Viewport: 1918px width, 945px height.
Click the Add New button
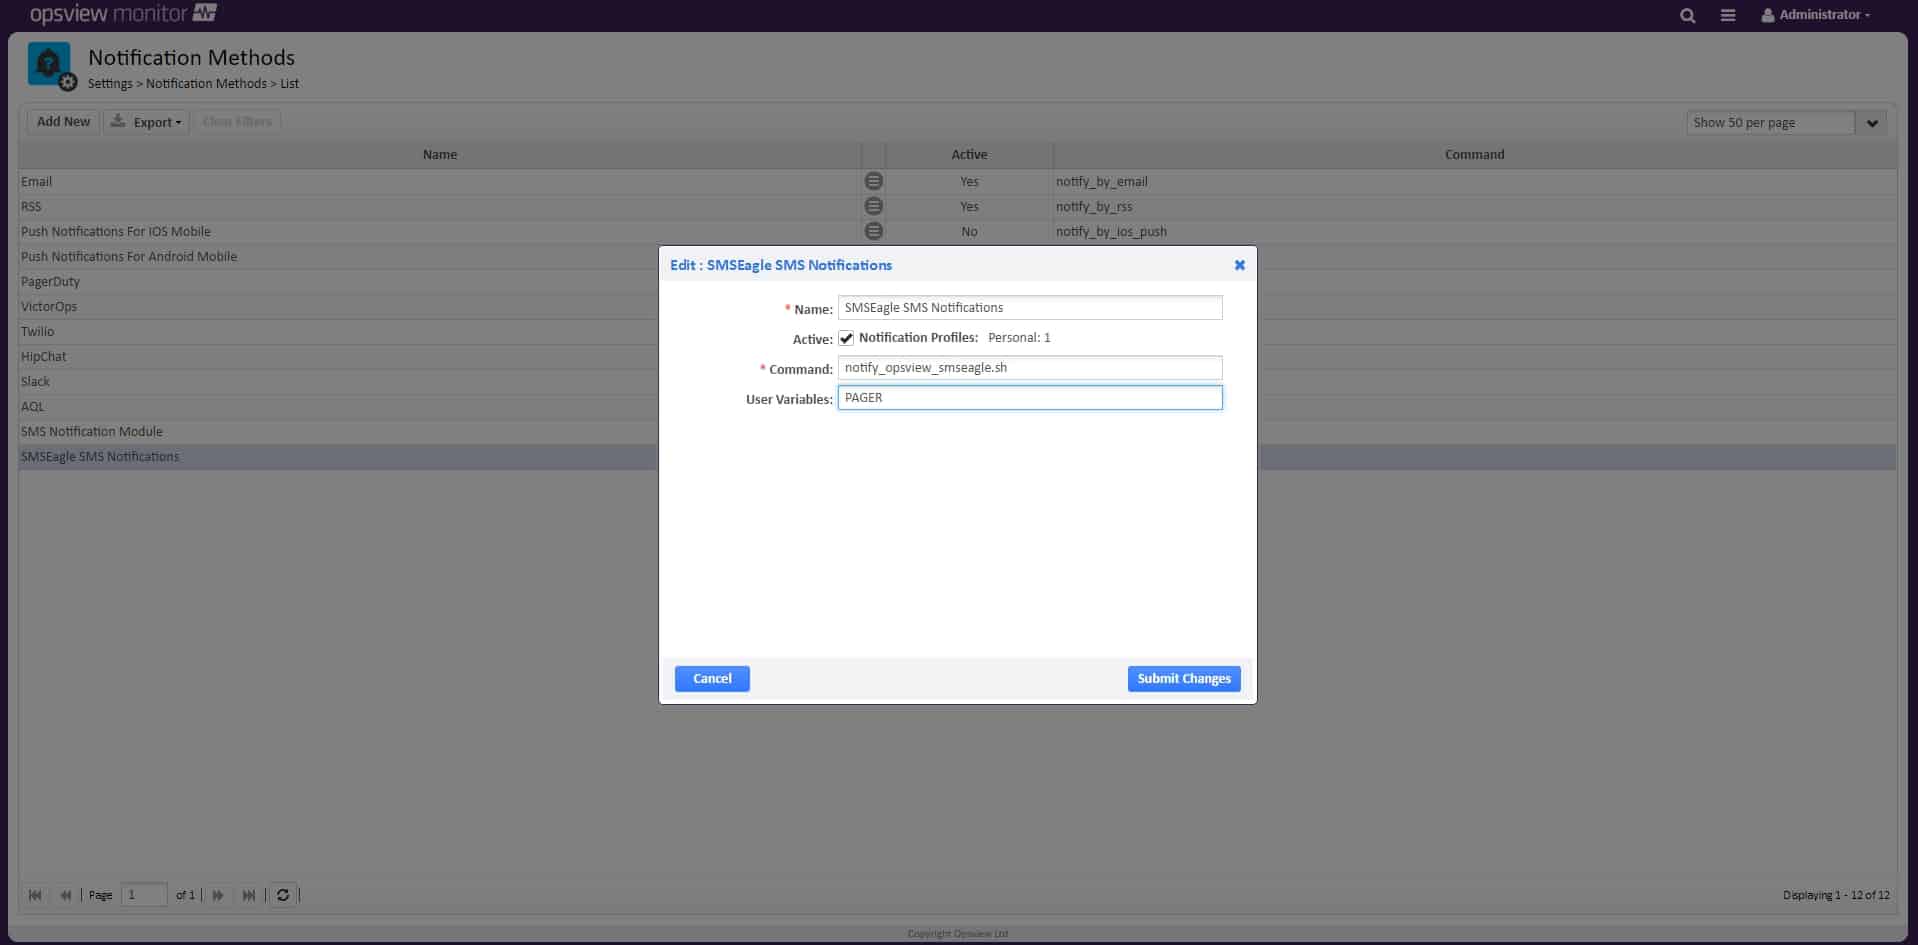pos(63,122)
